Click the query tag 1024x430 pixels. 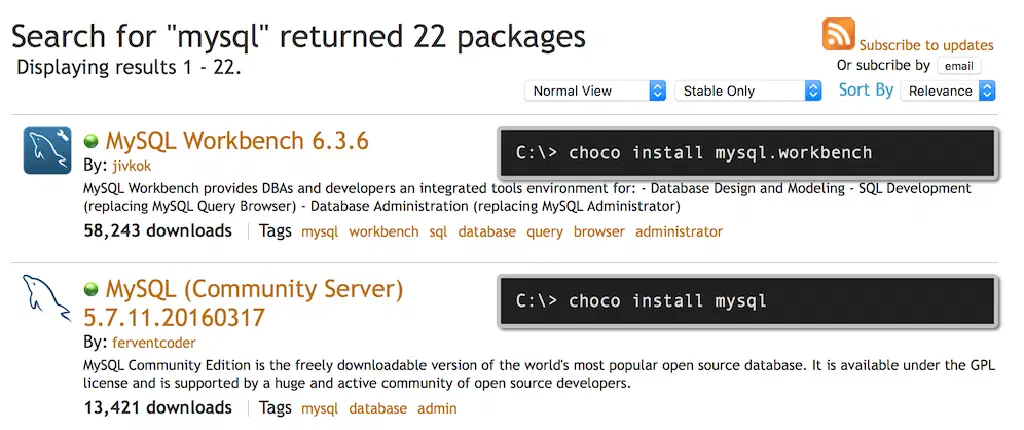point(545,232)
